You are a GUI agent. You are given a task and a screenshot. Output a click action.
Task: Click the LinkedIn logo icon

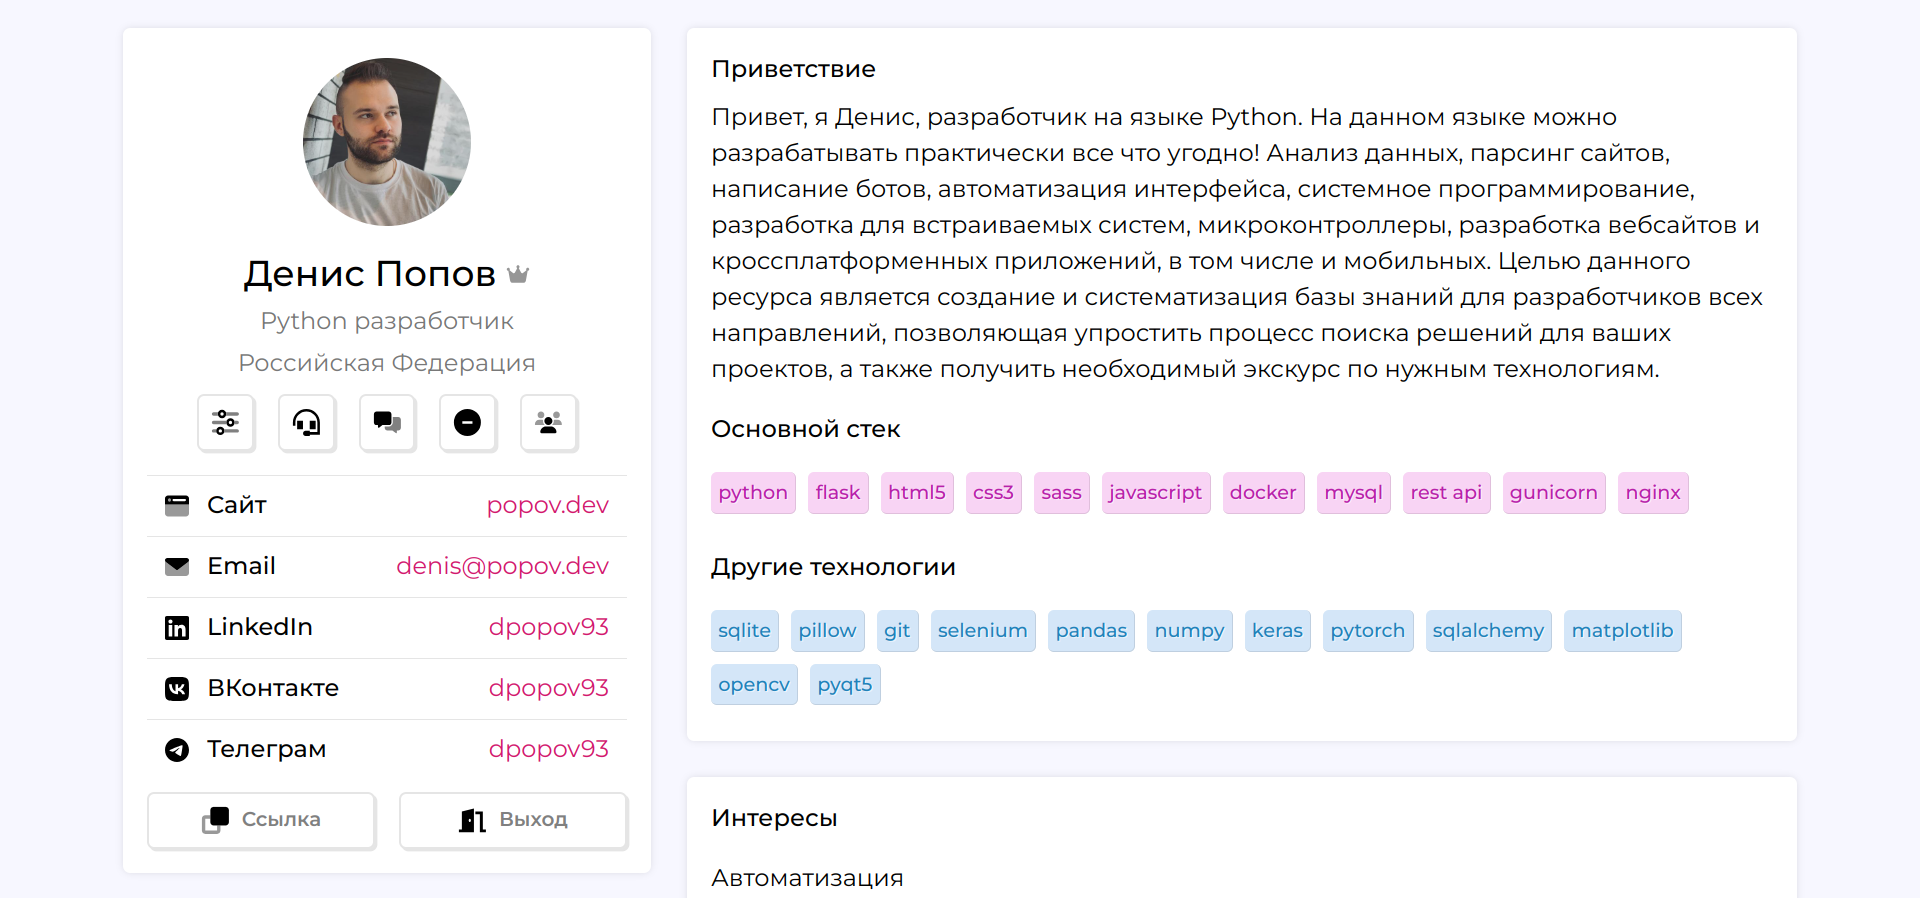[x=177, y=628]
